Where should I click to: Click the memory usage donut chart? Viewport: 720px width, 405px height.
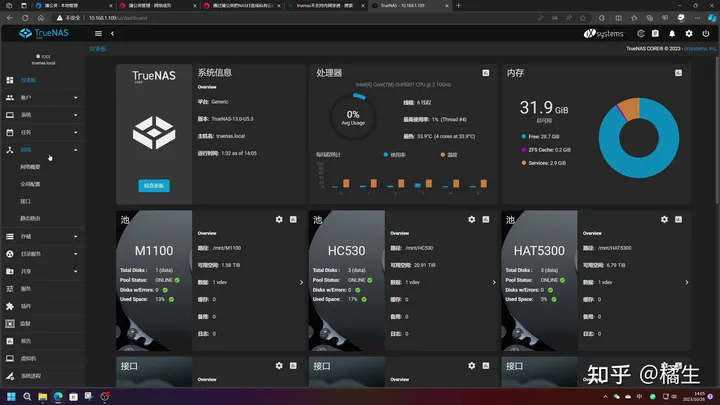pyautogui.click(x=639, y=138)
